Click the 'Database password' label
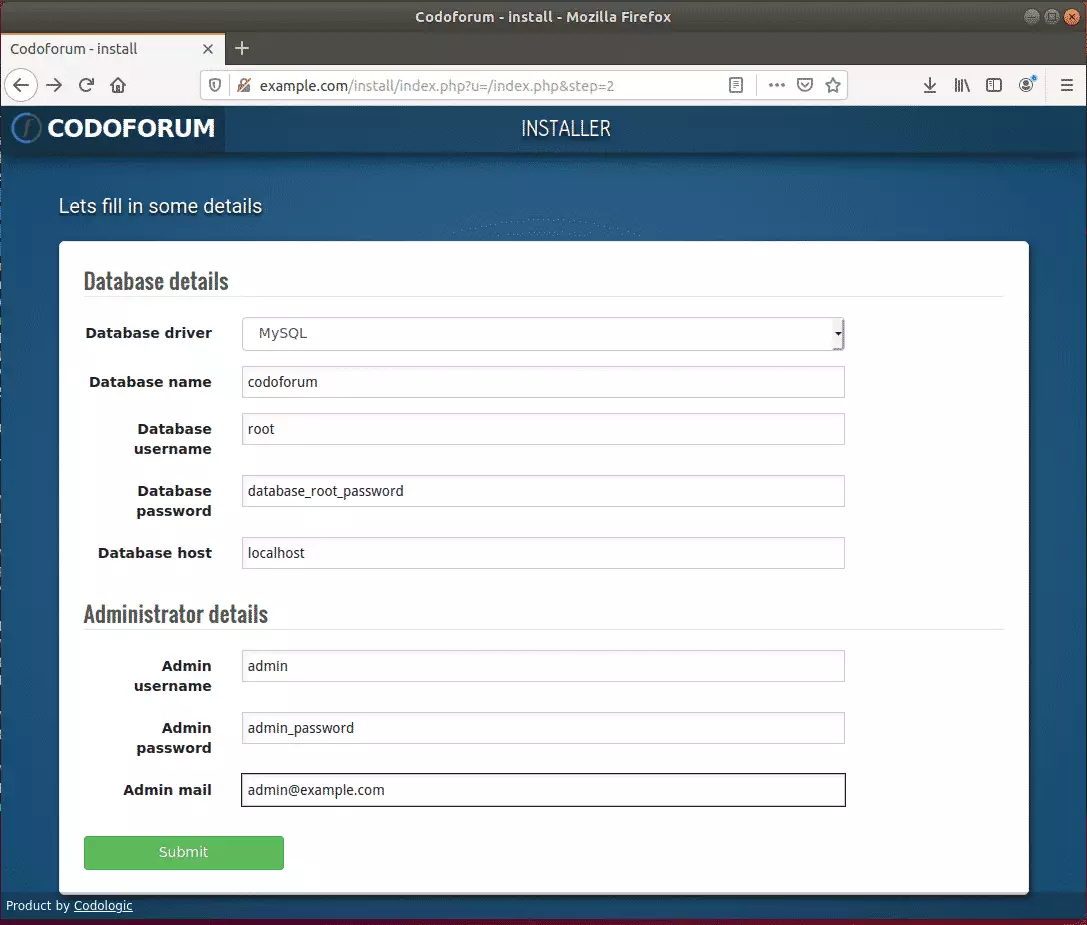The image size is (1087, 925). [174, 501]
